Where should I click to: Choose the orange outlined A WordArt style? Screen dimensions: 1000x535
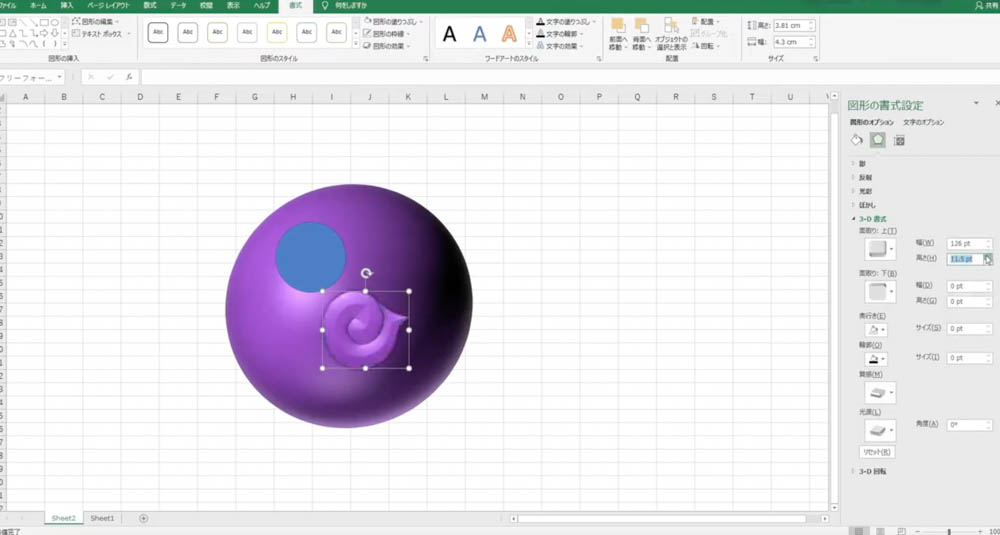click(x=509, y=33)
